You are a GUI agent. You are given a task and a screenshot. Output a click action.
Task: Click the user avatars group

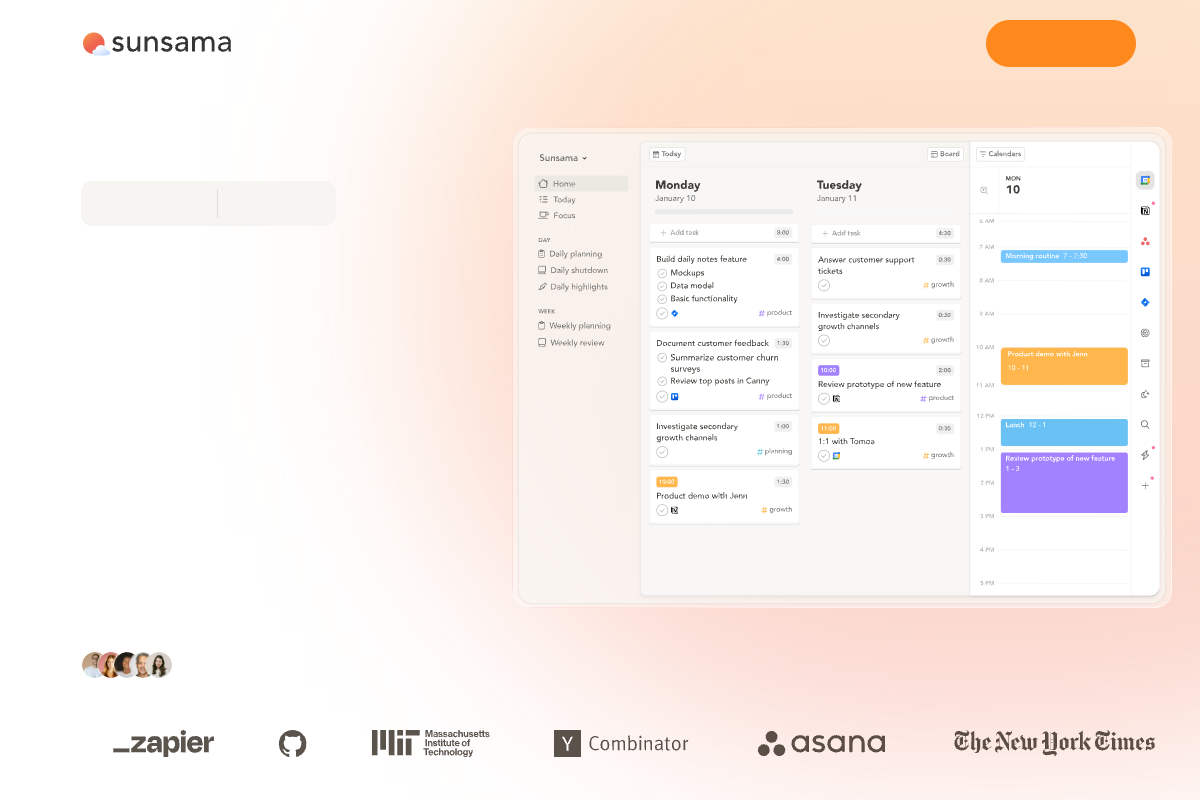pyautogui.click(x=127, y=665)
